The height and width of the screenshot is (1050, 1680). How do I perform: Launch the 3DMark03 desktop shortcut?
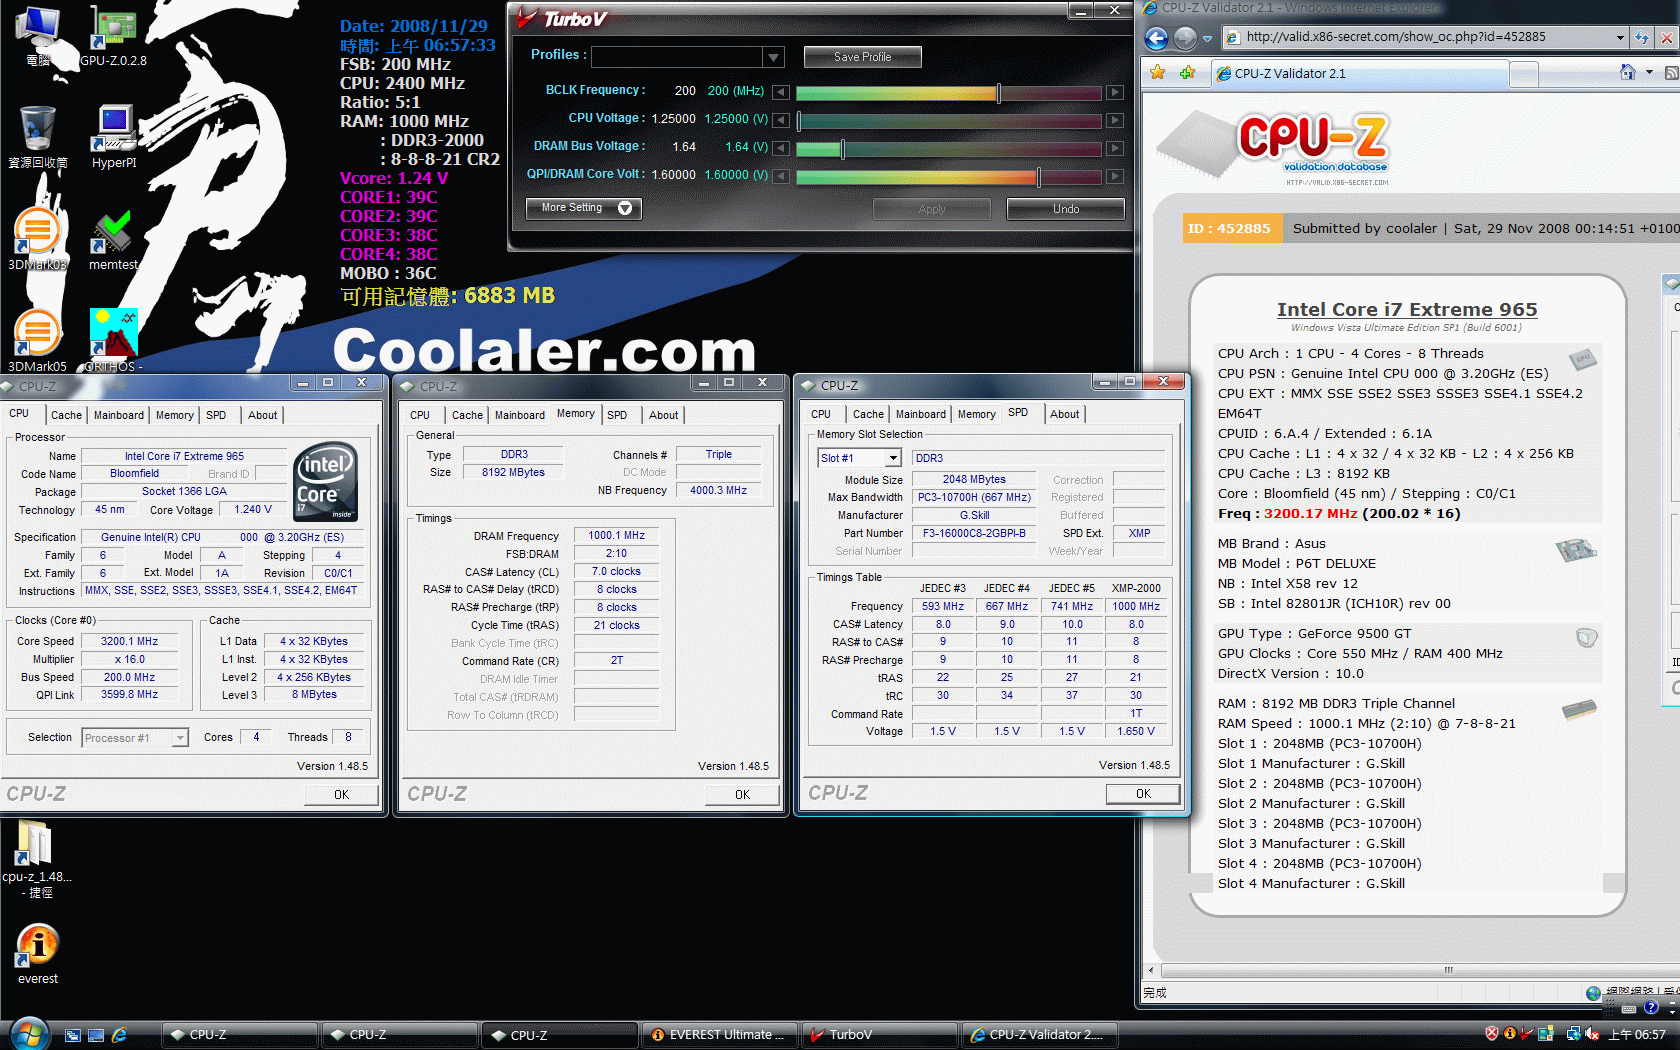click(37, 240)
